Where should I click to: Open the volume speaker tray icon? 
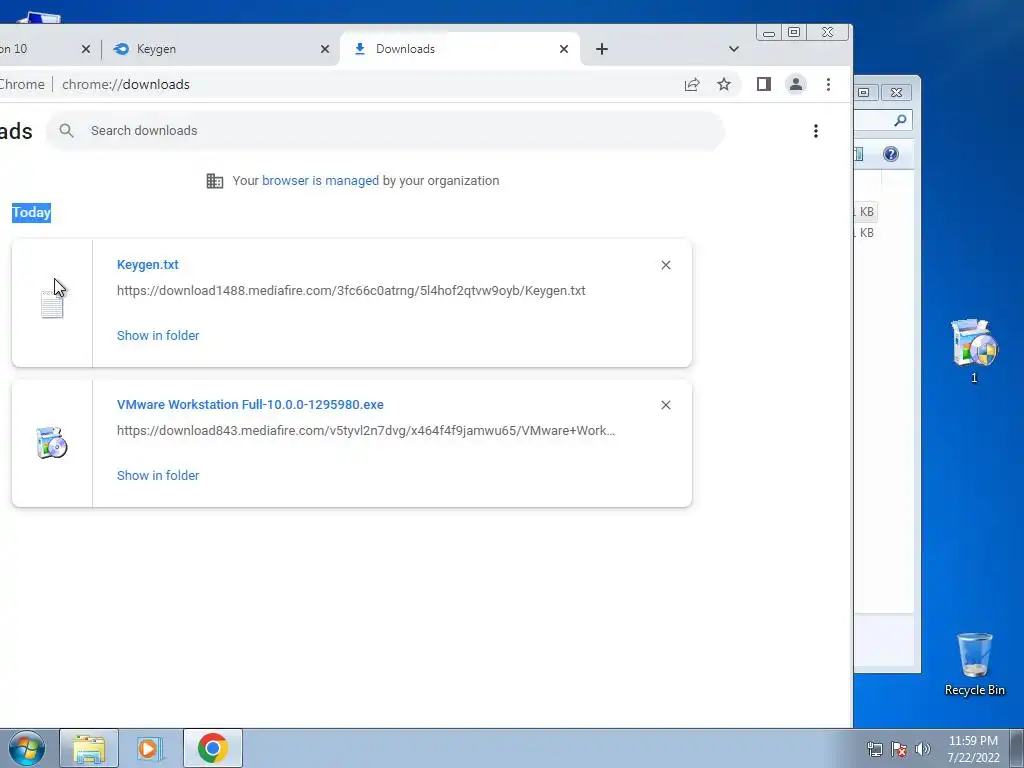923,749
